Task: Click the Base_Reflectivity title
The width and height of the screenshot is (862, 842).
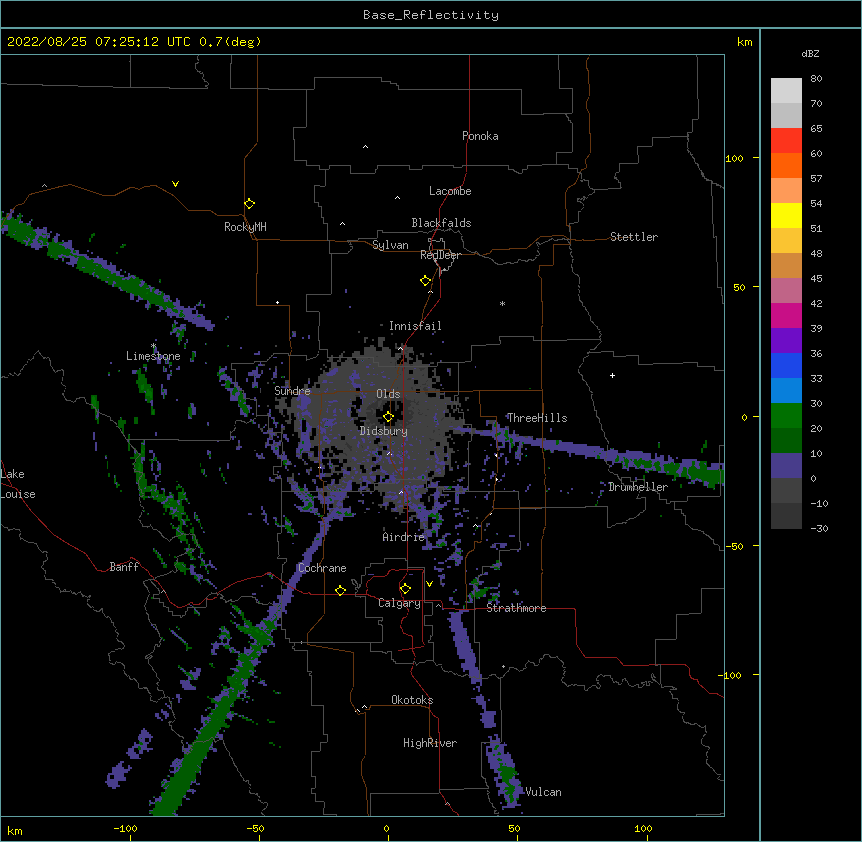Action: (x=430, y=15)
